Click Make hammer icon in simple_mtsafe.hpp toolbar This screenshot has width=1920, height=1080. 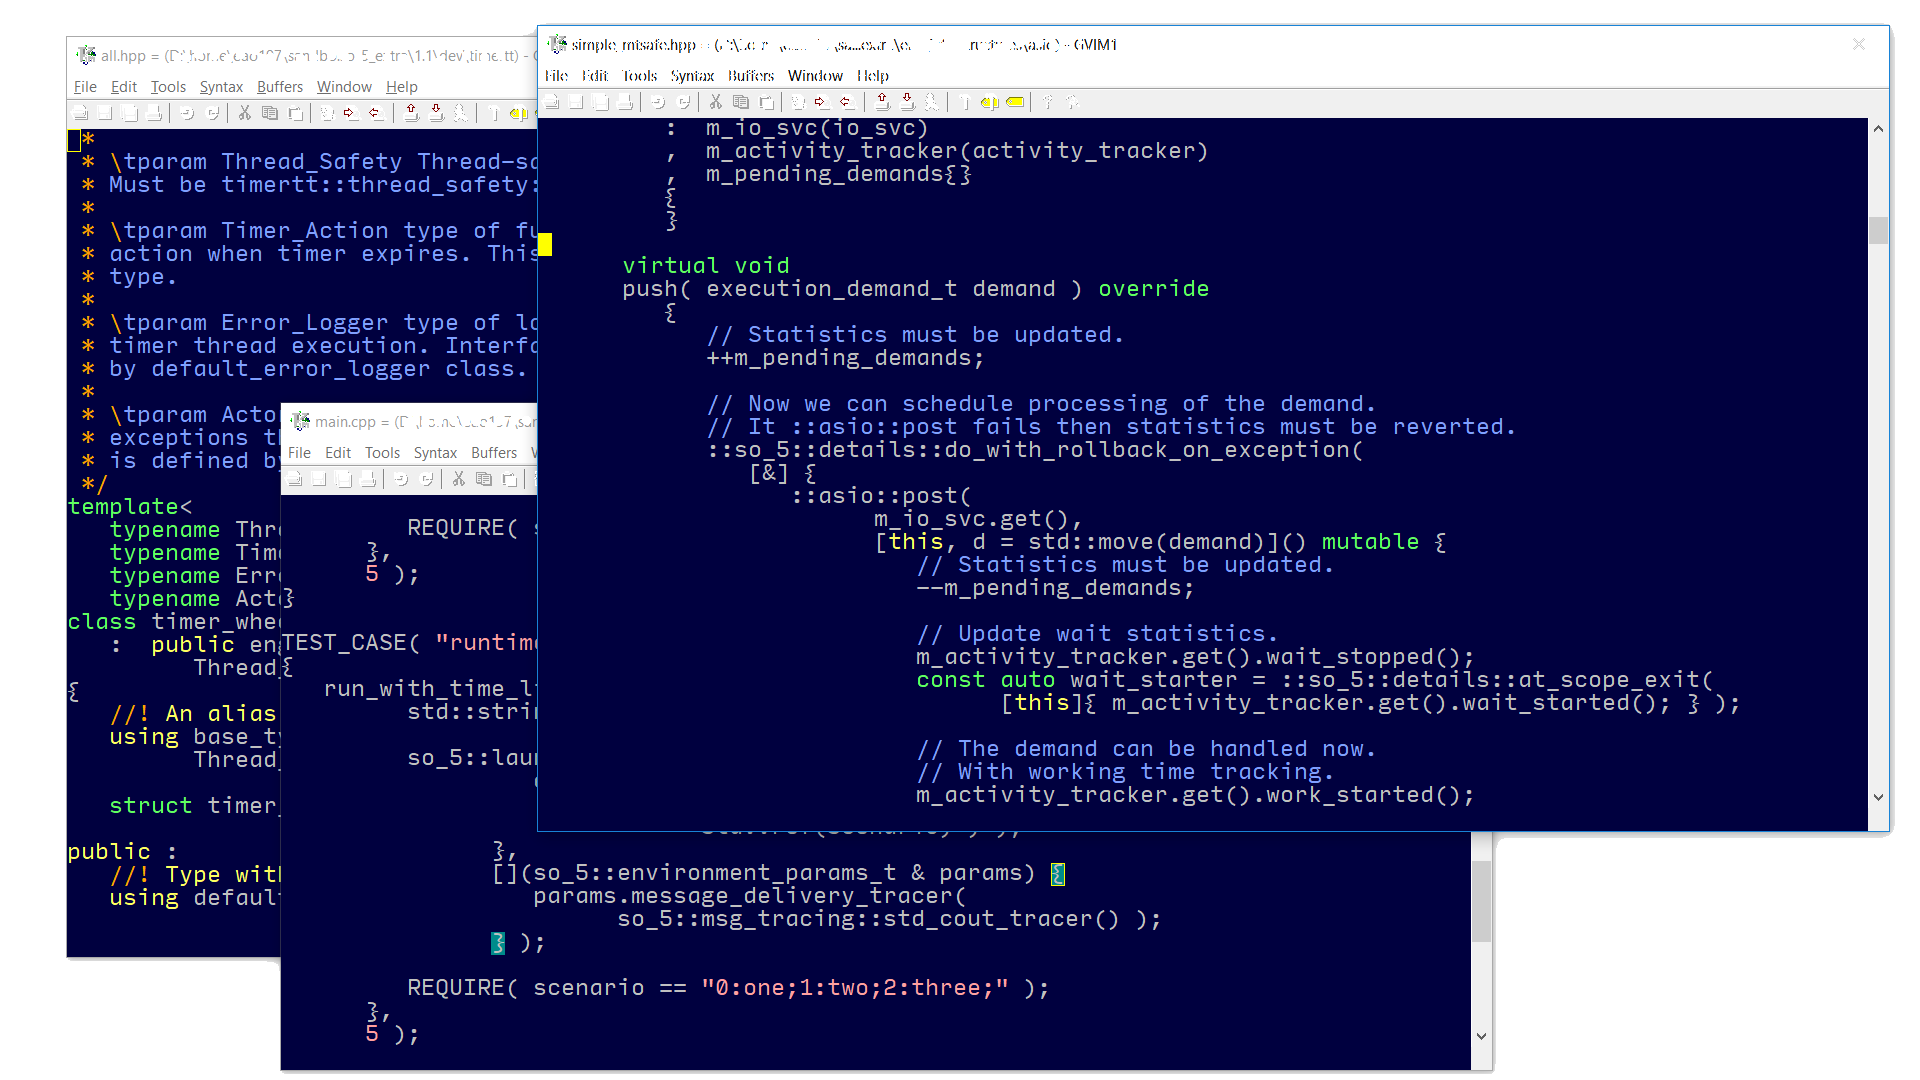[964, 102]
